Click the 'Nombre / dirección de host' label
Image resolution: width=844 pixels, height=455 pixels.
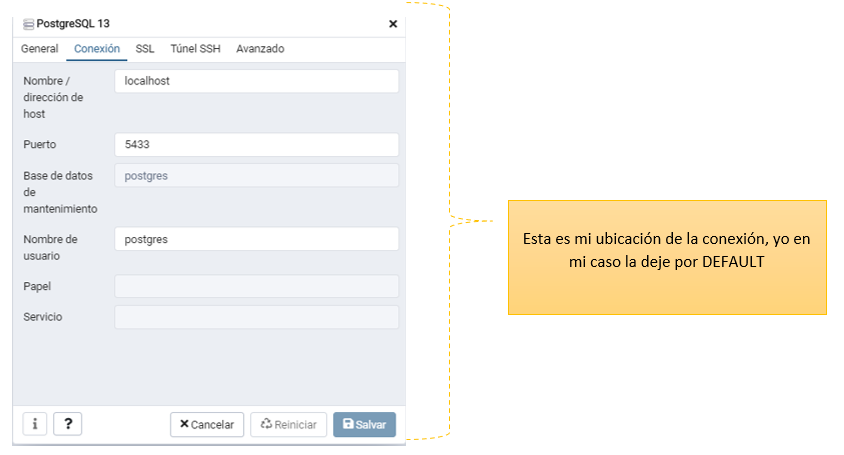[53, 97]
